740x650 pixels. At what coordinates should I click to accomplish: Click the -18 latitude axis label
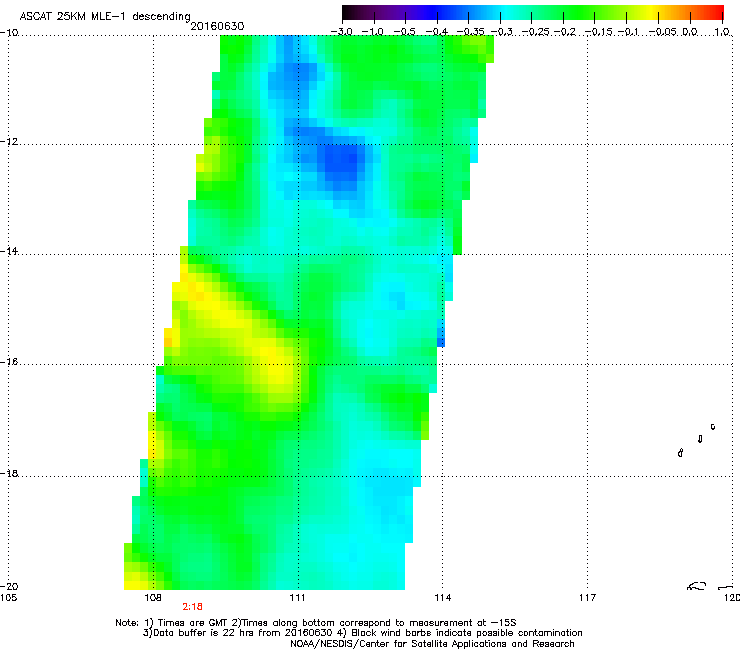click(9, 473)
